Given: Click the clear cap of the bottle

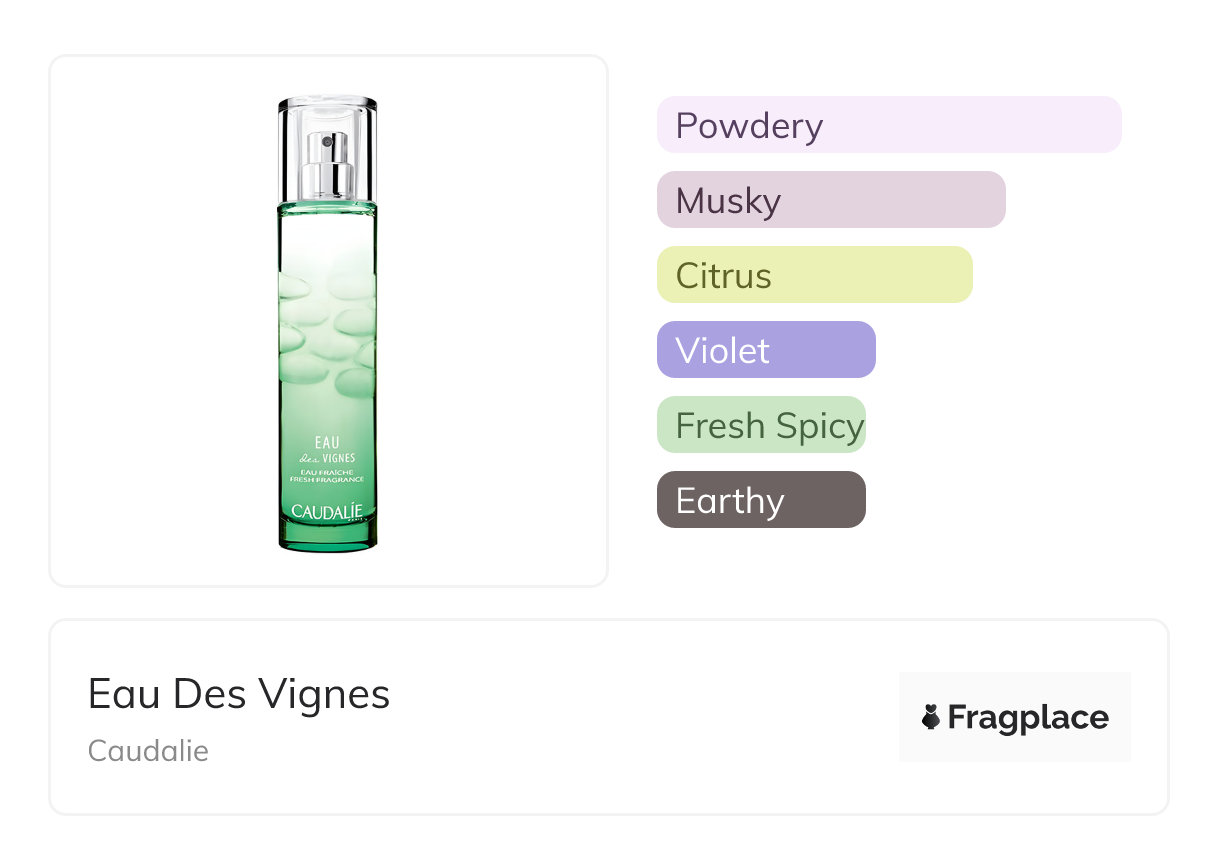Looking at the screenshot, I should pyautogui.click(x=328, y=112).
